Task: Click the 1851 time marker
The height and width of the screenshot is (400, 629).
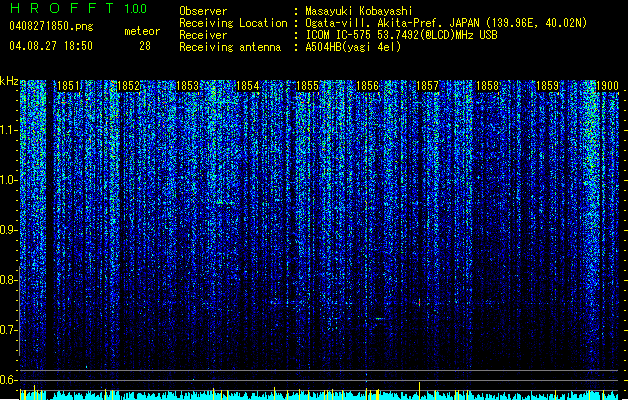Action: (68, 86)
